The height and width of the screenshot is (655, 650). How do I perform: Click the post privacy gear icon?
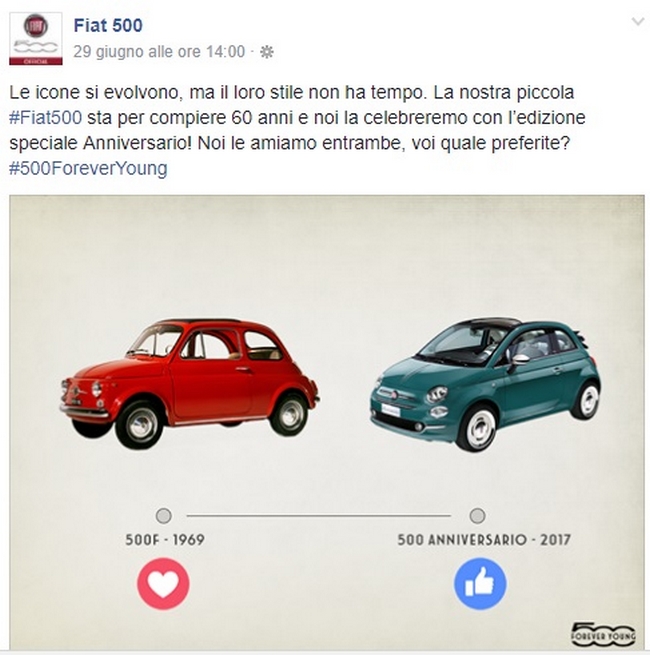pos(267,52)
